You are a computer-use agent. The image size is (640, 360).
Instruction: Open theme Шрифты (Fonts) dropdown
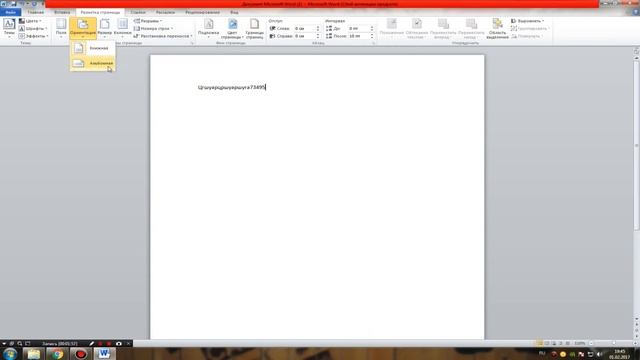click(33, 29)
